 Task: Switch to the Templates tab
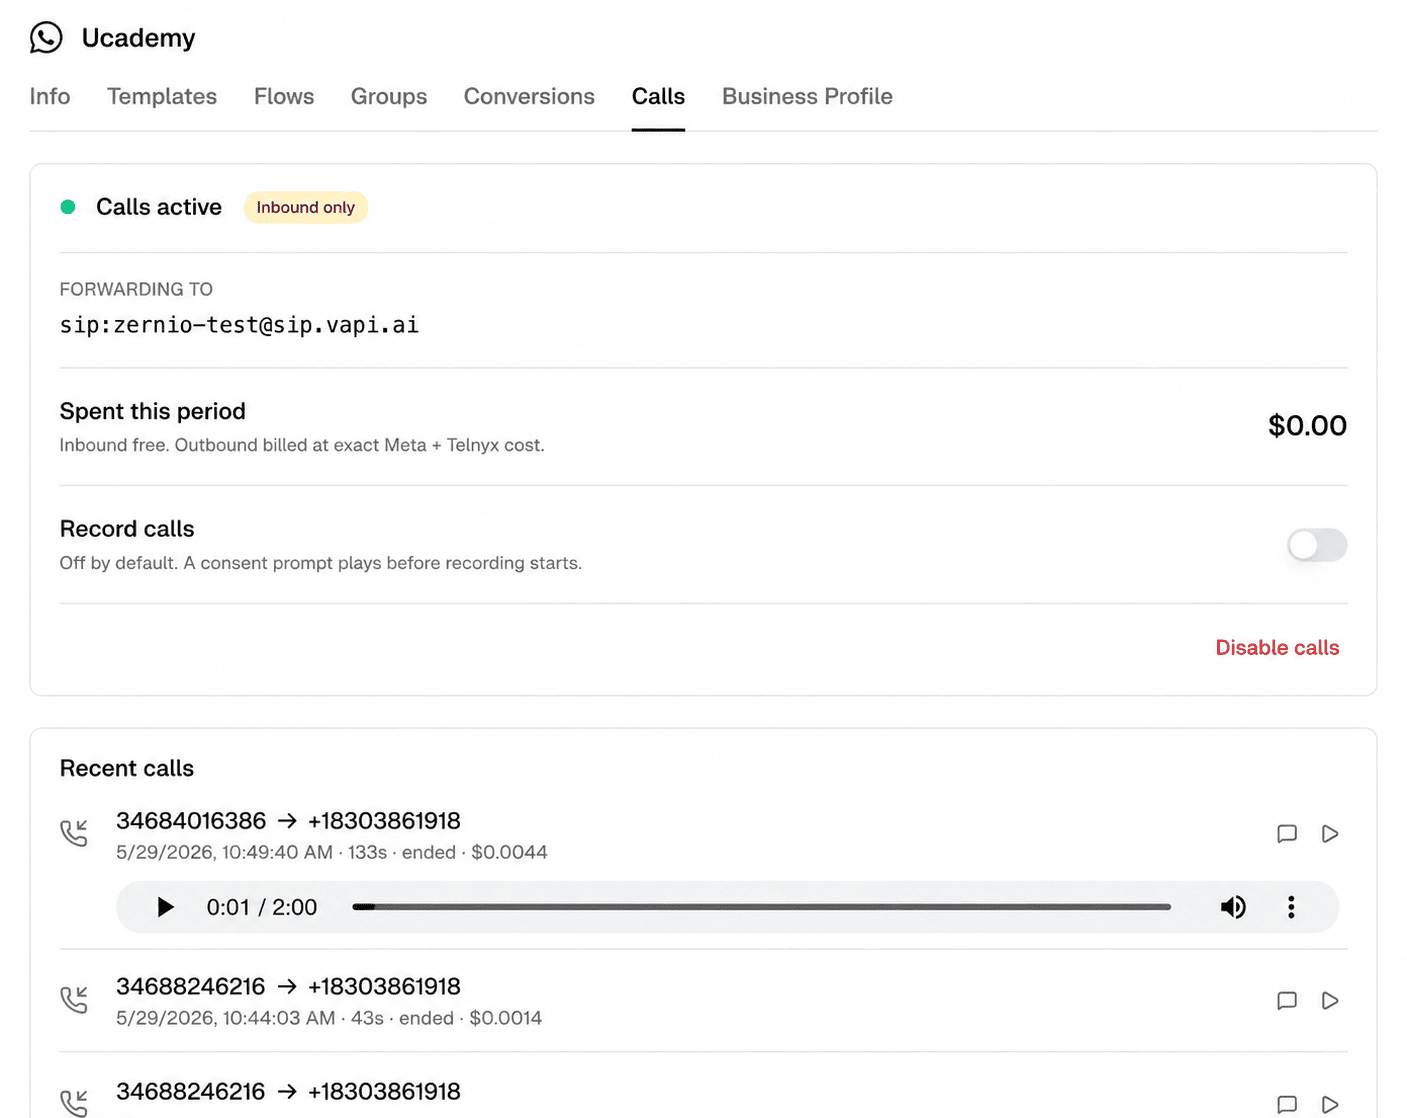[162, 96]
